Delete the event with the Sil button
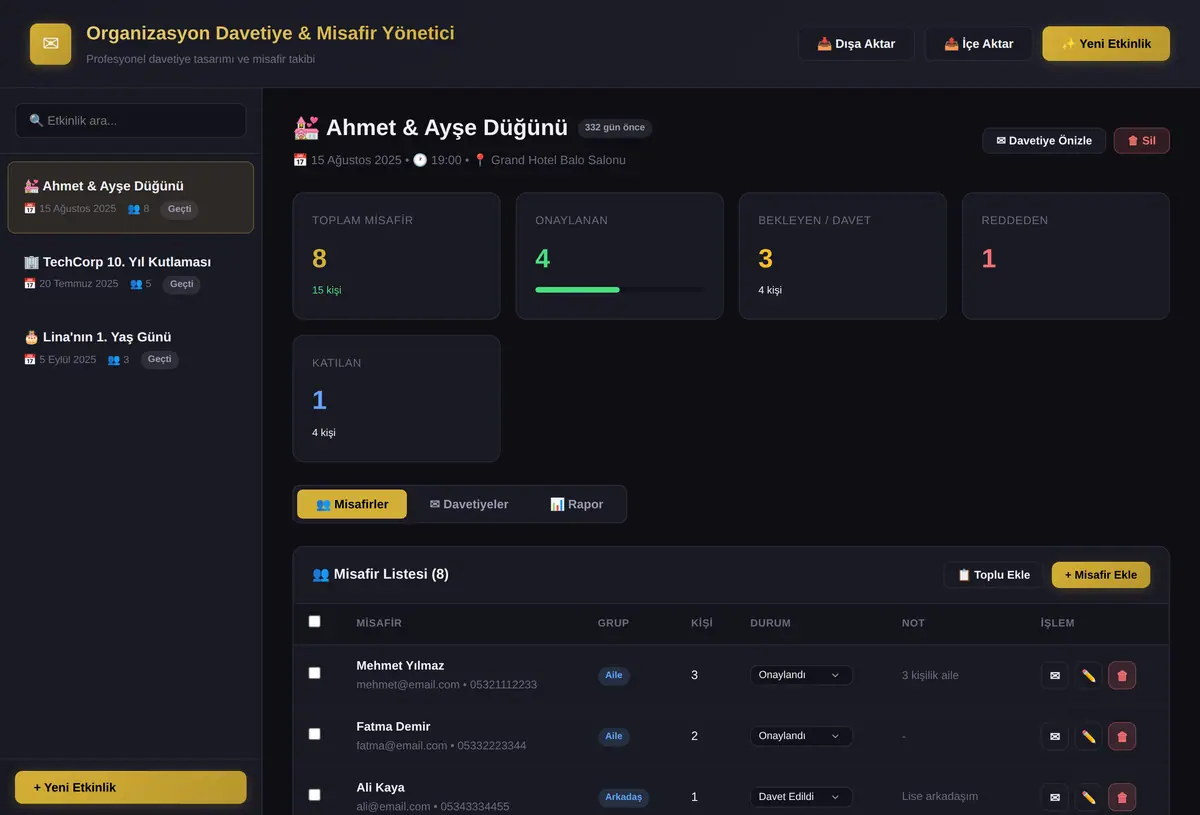Viewport: 1200px width, 815px height. click(x=1142, y=141)
